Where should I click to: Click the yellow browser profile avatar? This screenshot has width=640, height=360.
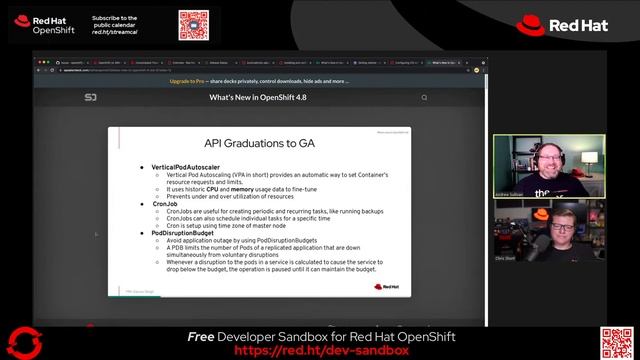click(x=476, y=70)
